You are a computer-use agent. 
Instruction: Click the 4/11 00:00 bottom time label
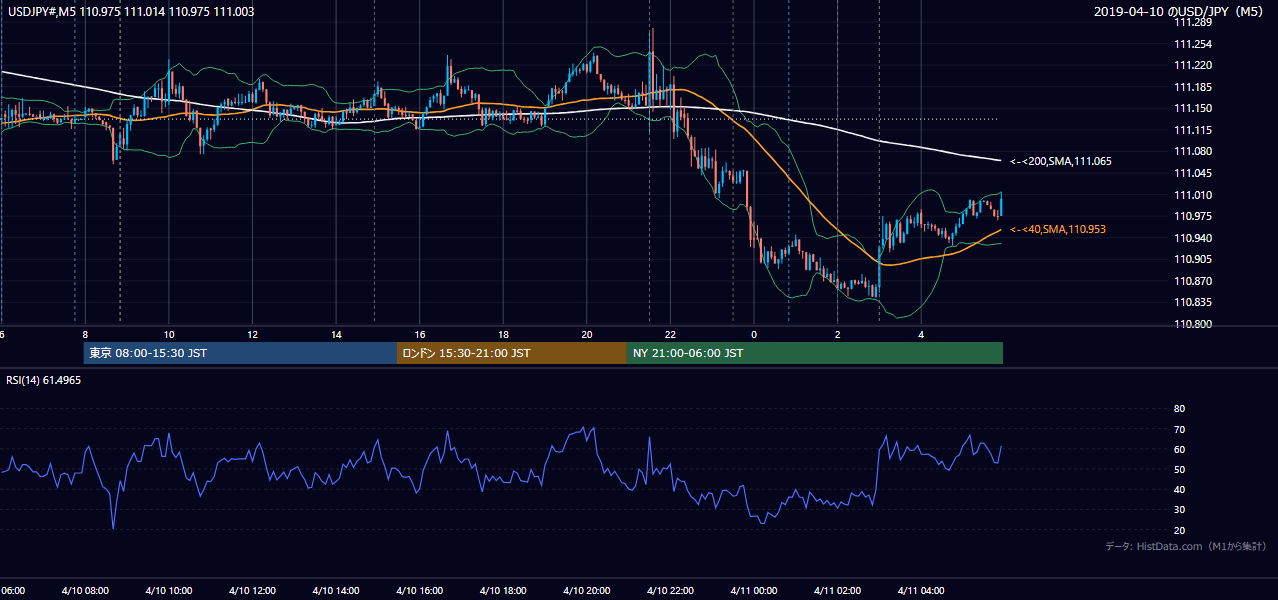[x=753, y=591]
